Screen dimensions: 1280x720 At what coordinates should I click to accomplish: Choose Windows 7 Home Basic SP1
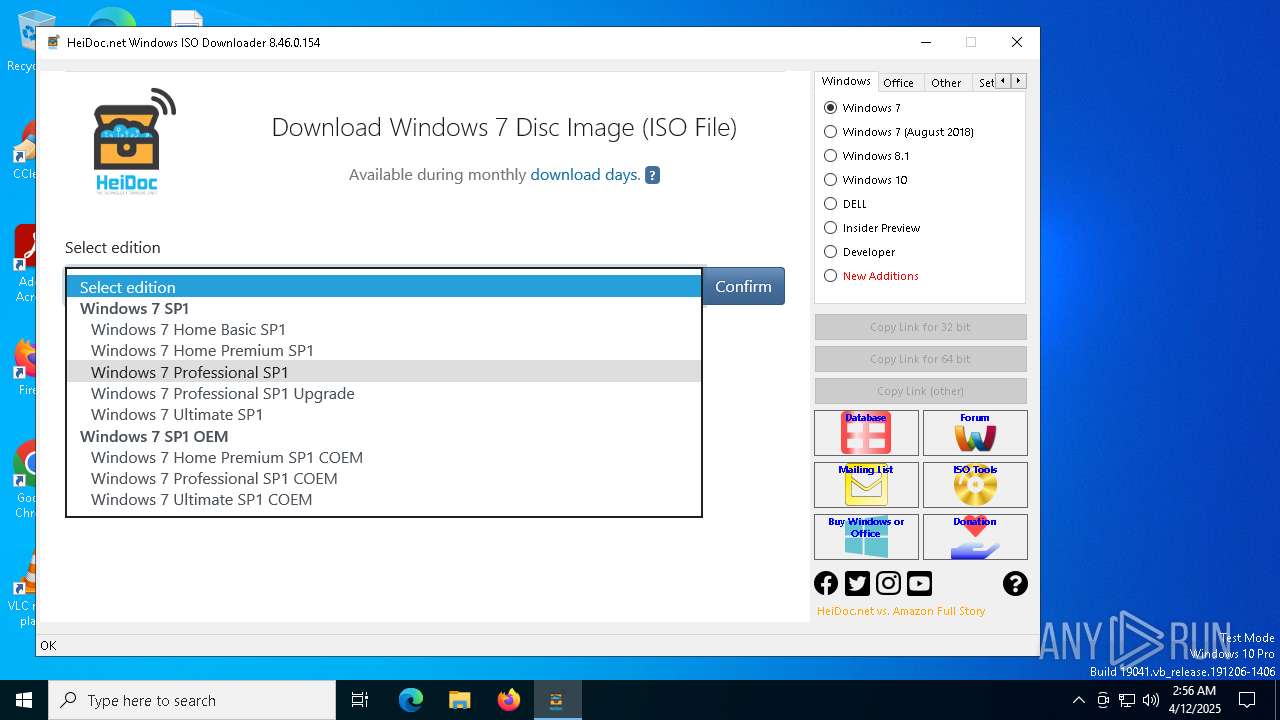point(384,329)
